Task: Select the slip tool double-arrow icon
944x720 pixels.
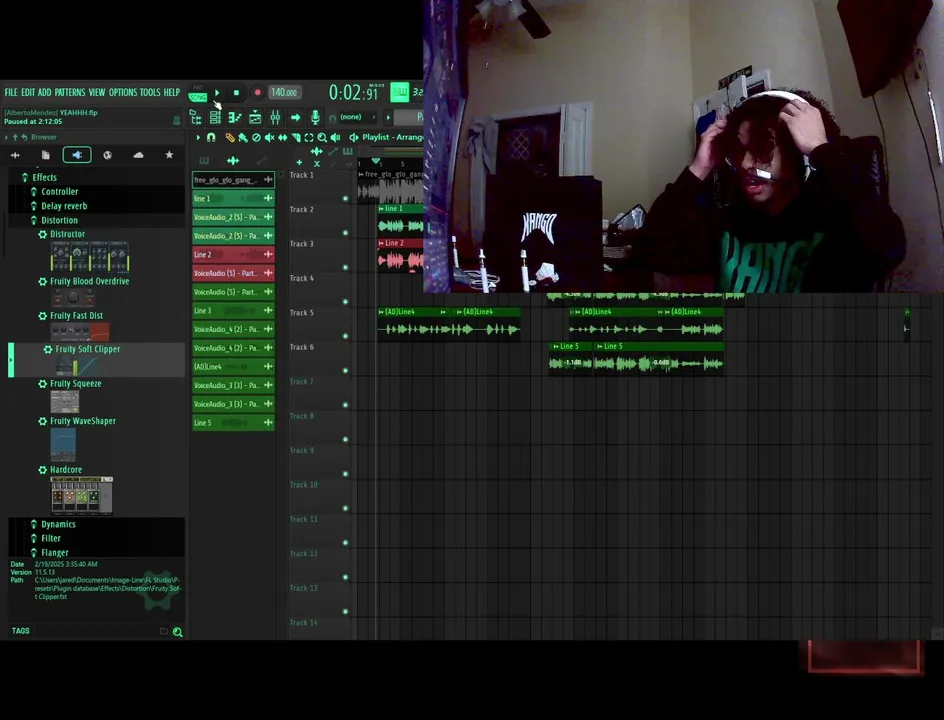Action: (282, 138)
